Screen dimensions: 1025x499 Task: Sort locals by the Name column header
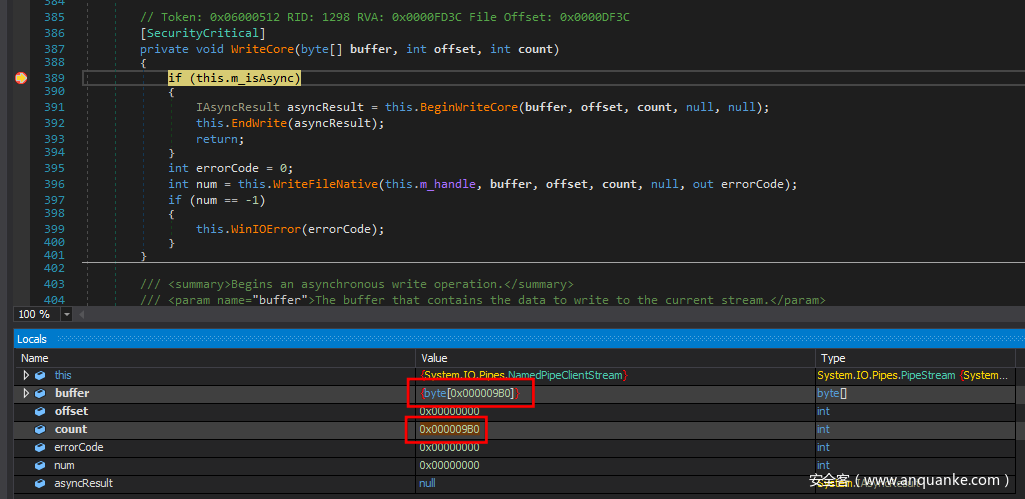(x=35, y=358)
